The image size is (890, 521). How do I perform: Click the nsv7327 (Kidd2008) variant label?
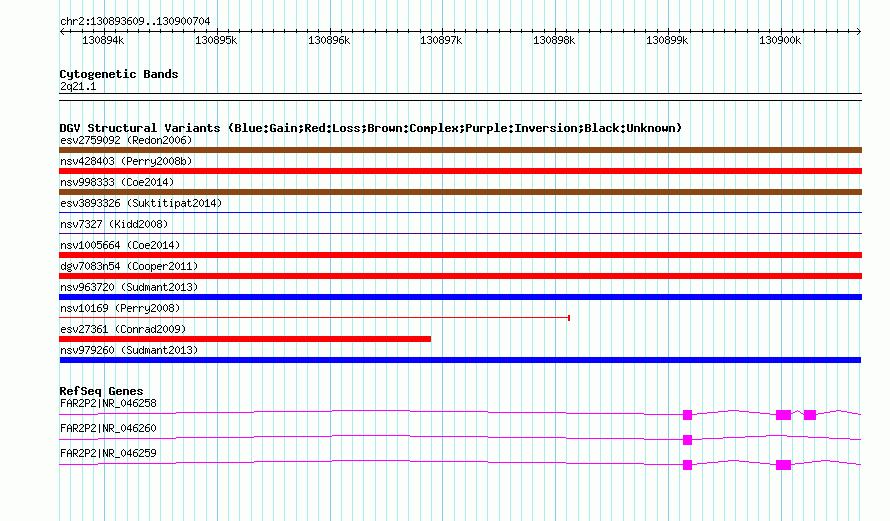tap(114, 224)
